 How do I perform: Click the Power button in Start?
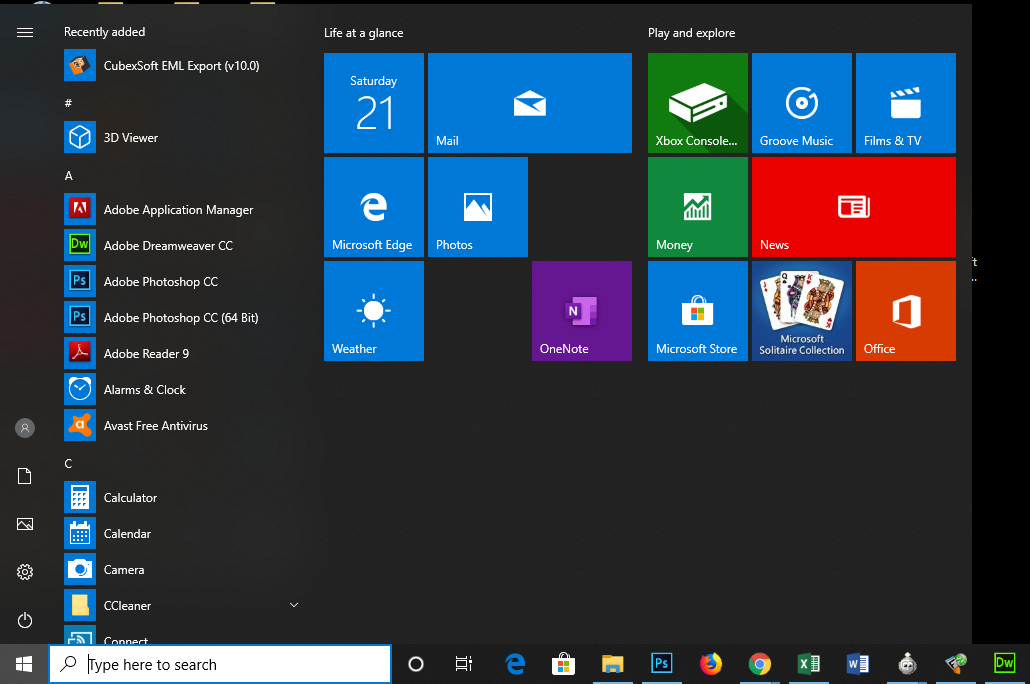pos(25,620)
